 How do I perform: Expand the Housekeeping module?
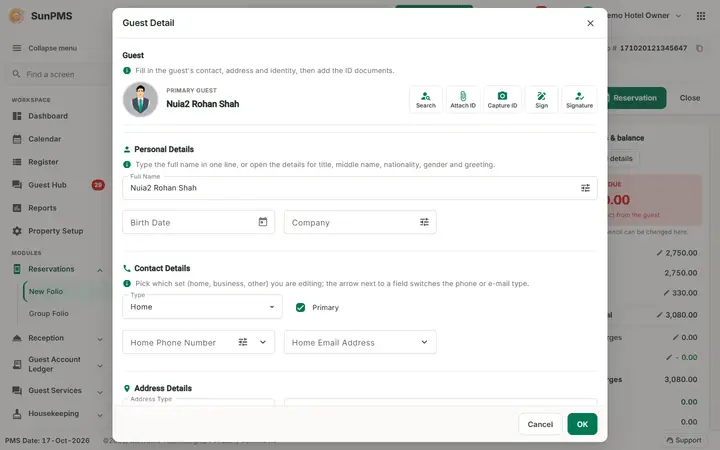pos(100,414)
